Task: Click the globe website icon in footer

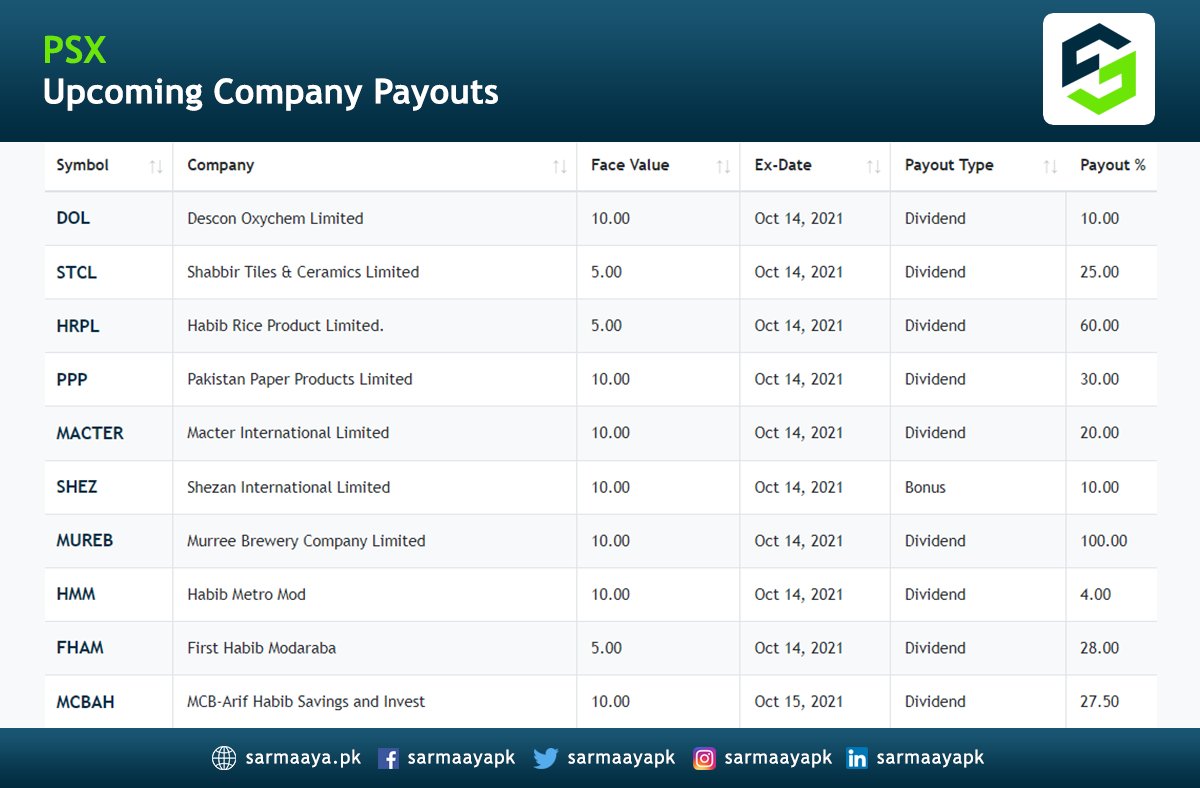Action: click(224, 758)
